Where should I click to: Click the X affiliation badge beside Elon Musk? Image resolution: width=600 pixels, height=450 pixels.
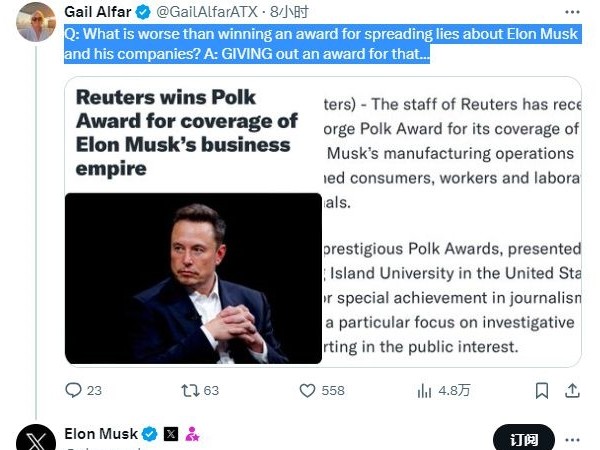171,434
